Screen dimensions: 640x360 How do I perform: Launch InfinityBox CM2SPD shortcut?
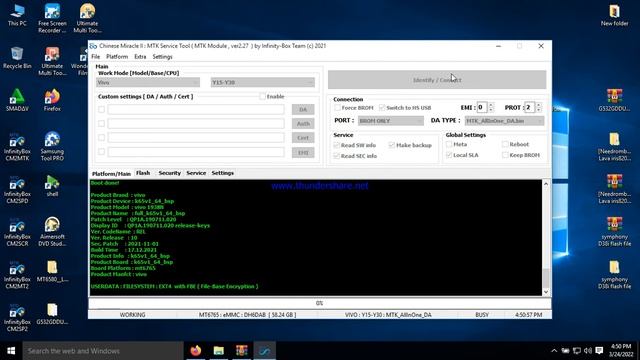click(x=17, y=189)
